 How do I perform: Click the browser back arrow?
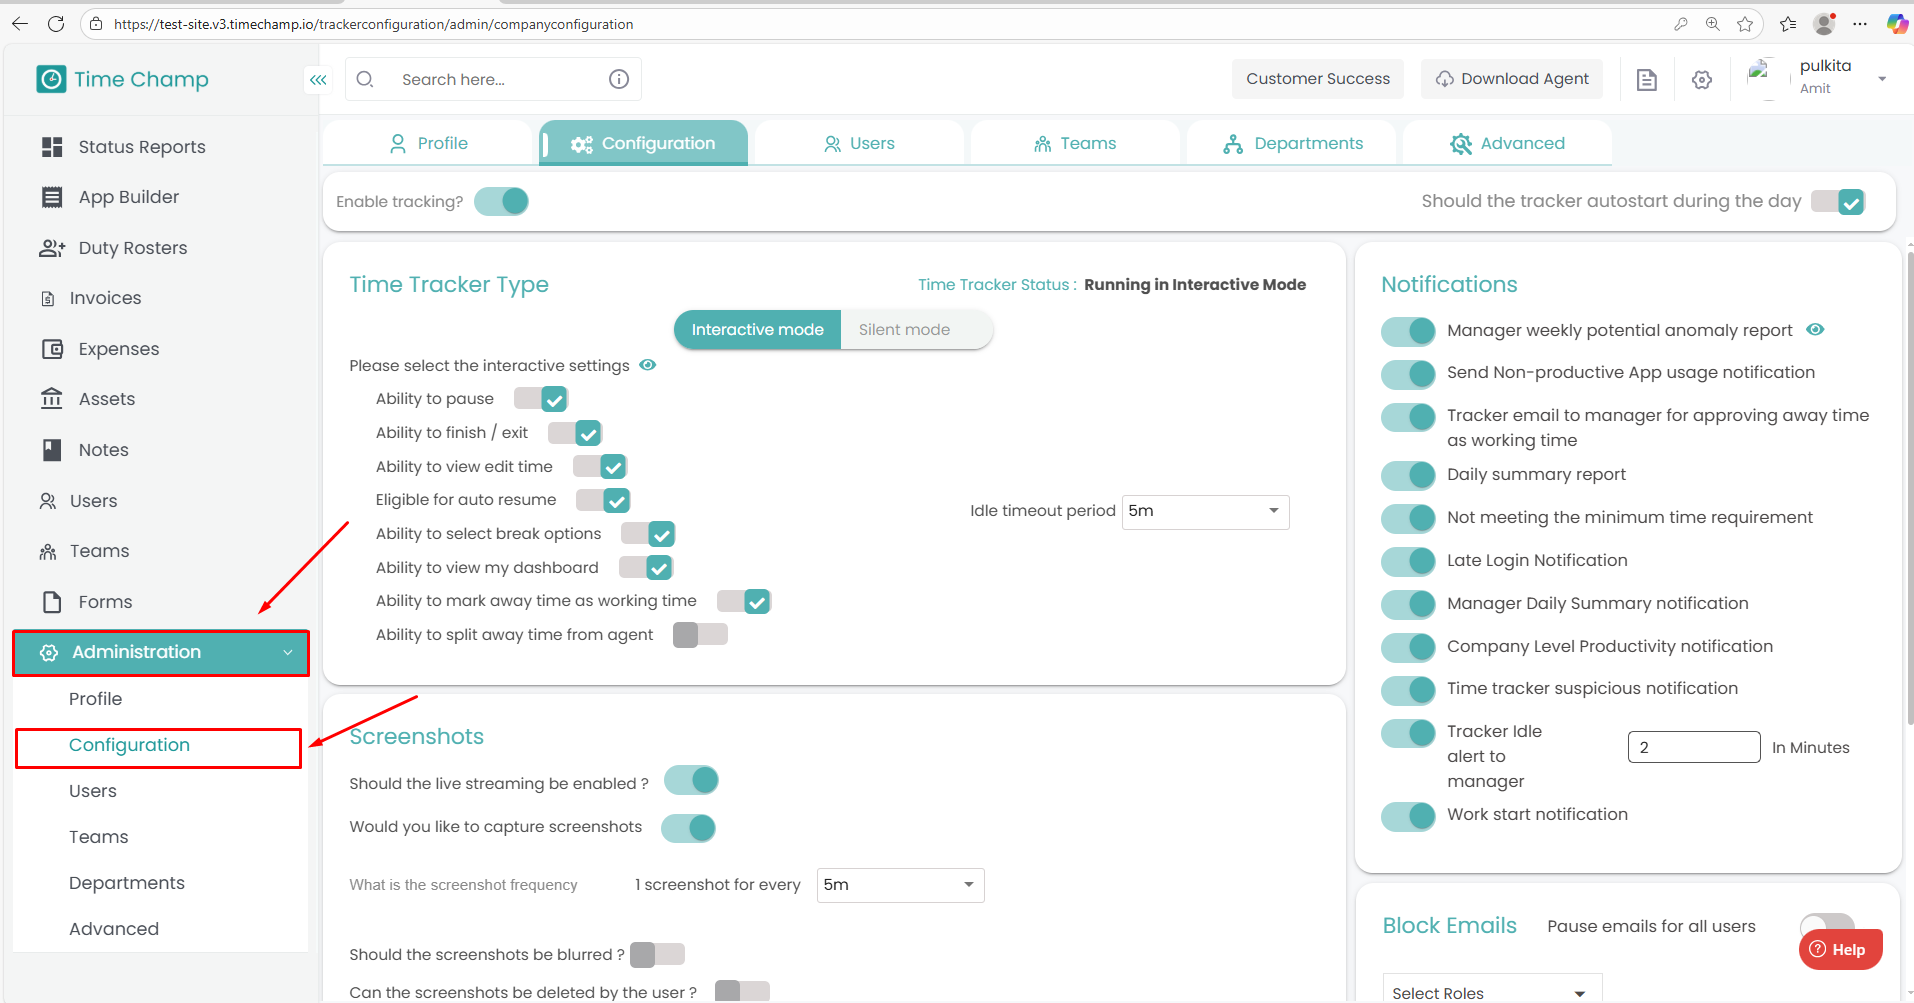click(20, 24)
